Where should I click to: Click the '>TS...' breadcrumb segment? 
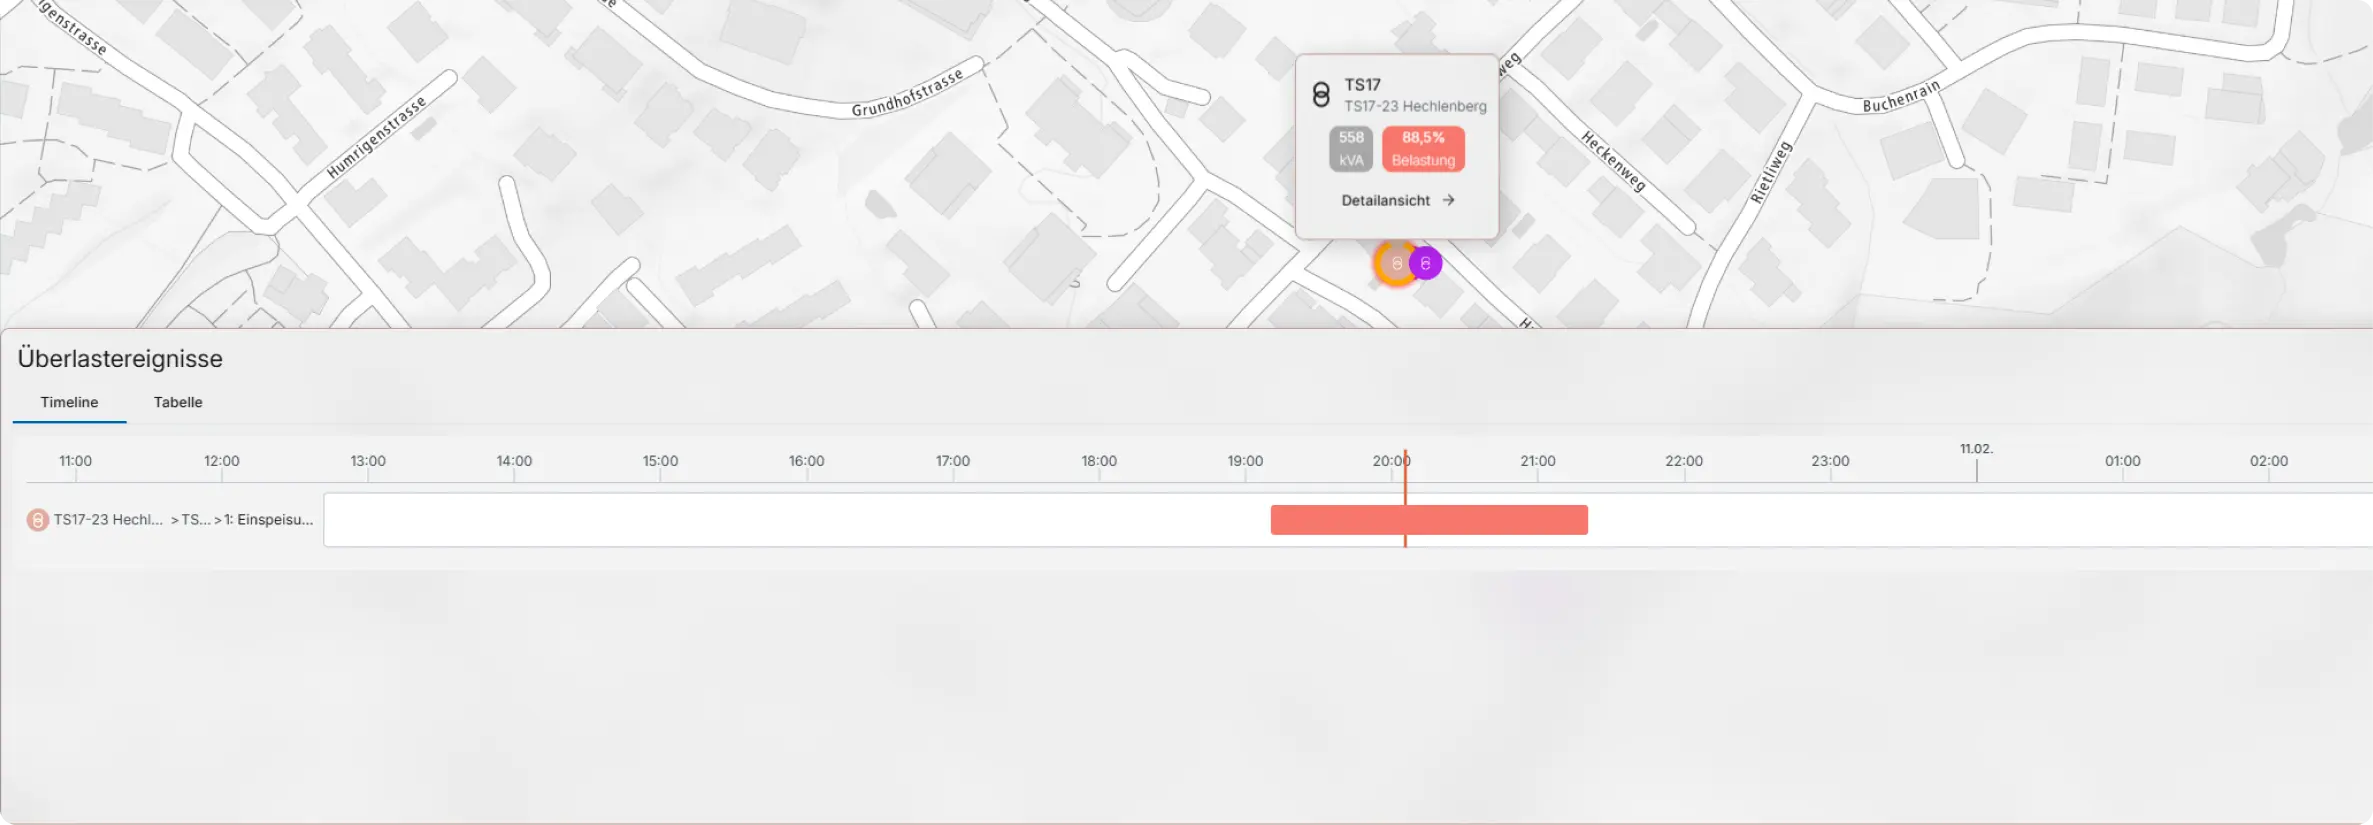190,520
